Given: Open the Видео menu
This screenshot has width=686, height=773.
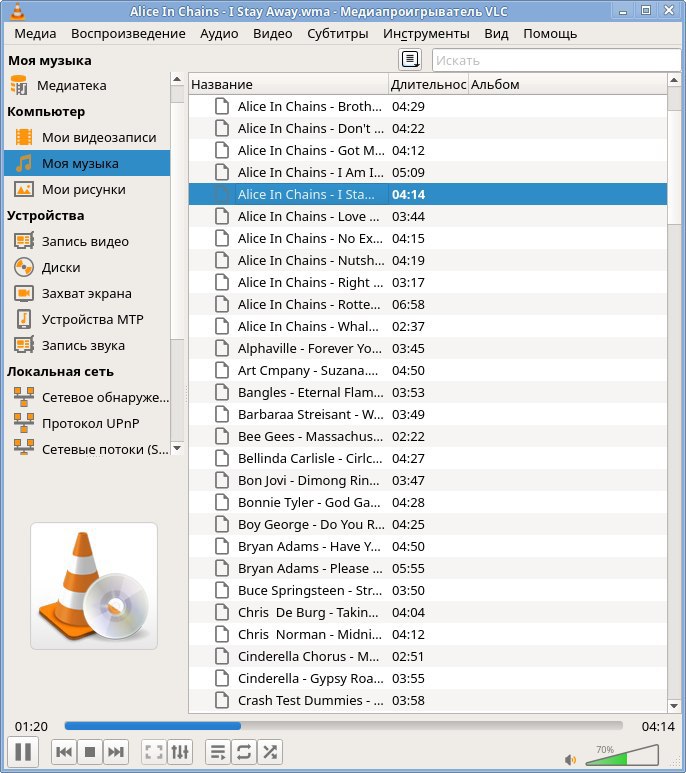Looking at the screenshot, I should point(273,34).
